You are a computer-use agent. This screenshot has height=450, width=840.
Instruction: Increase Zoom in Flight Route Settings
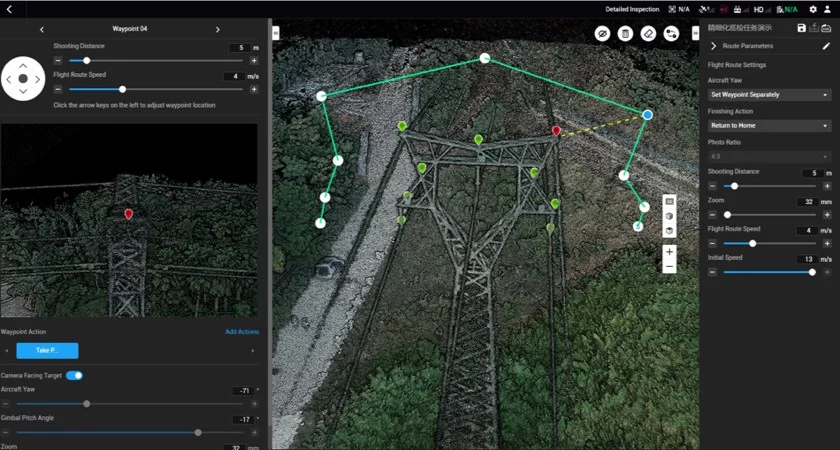827,215
